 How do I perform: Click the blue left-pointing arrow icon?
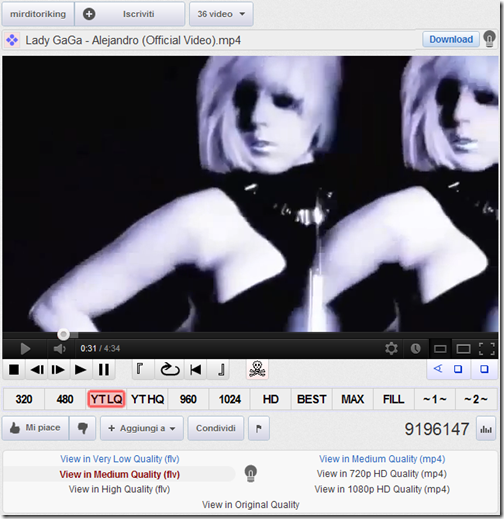pyautogui.click(x=438, y=369)
